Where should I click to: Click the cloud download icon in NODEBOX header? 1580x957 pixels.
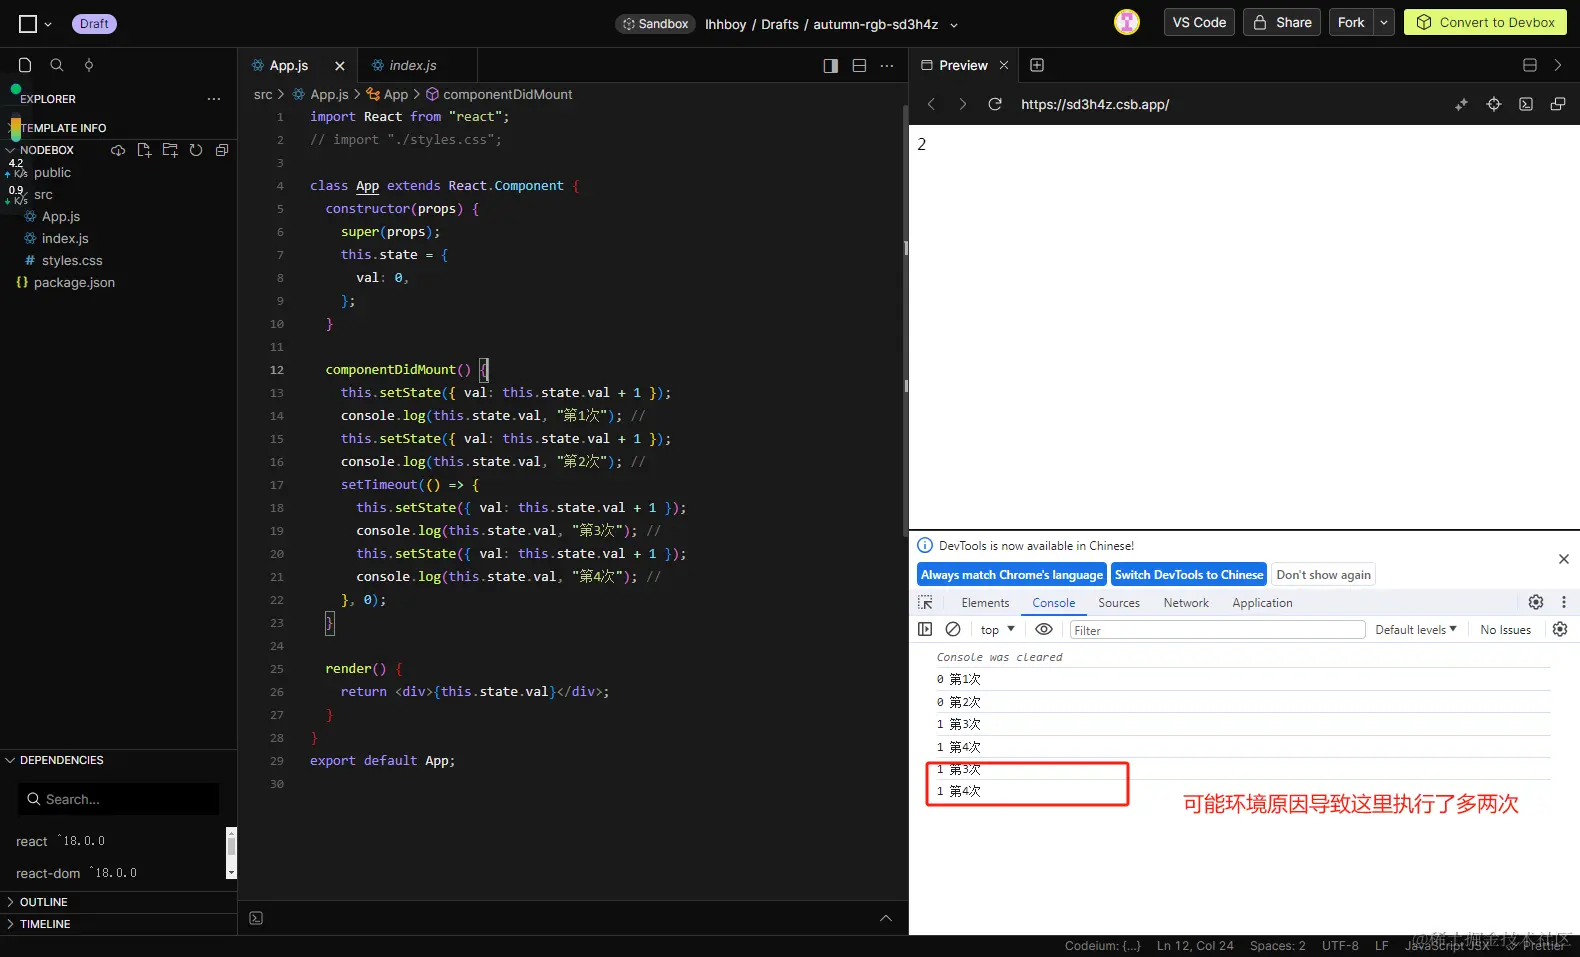point(118,150)
